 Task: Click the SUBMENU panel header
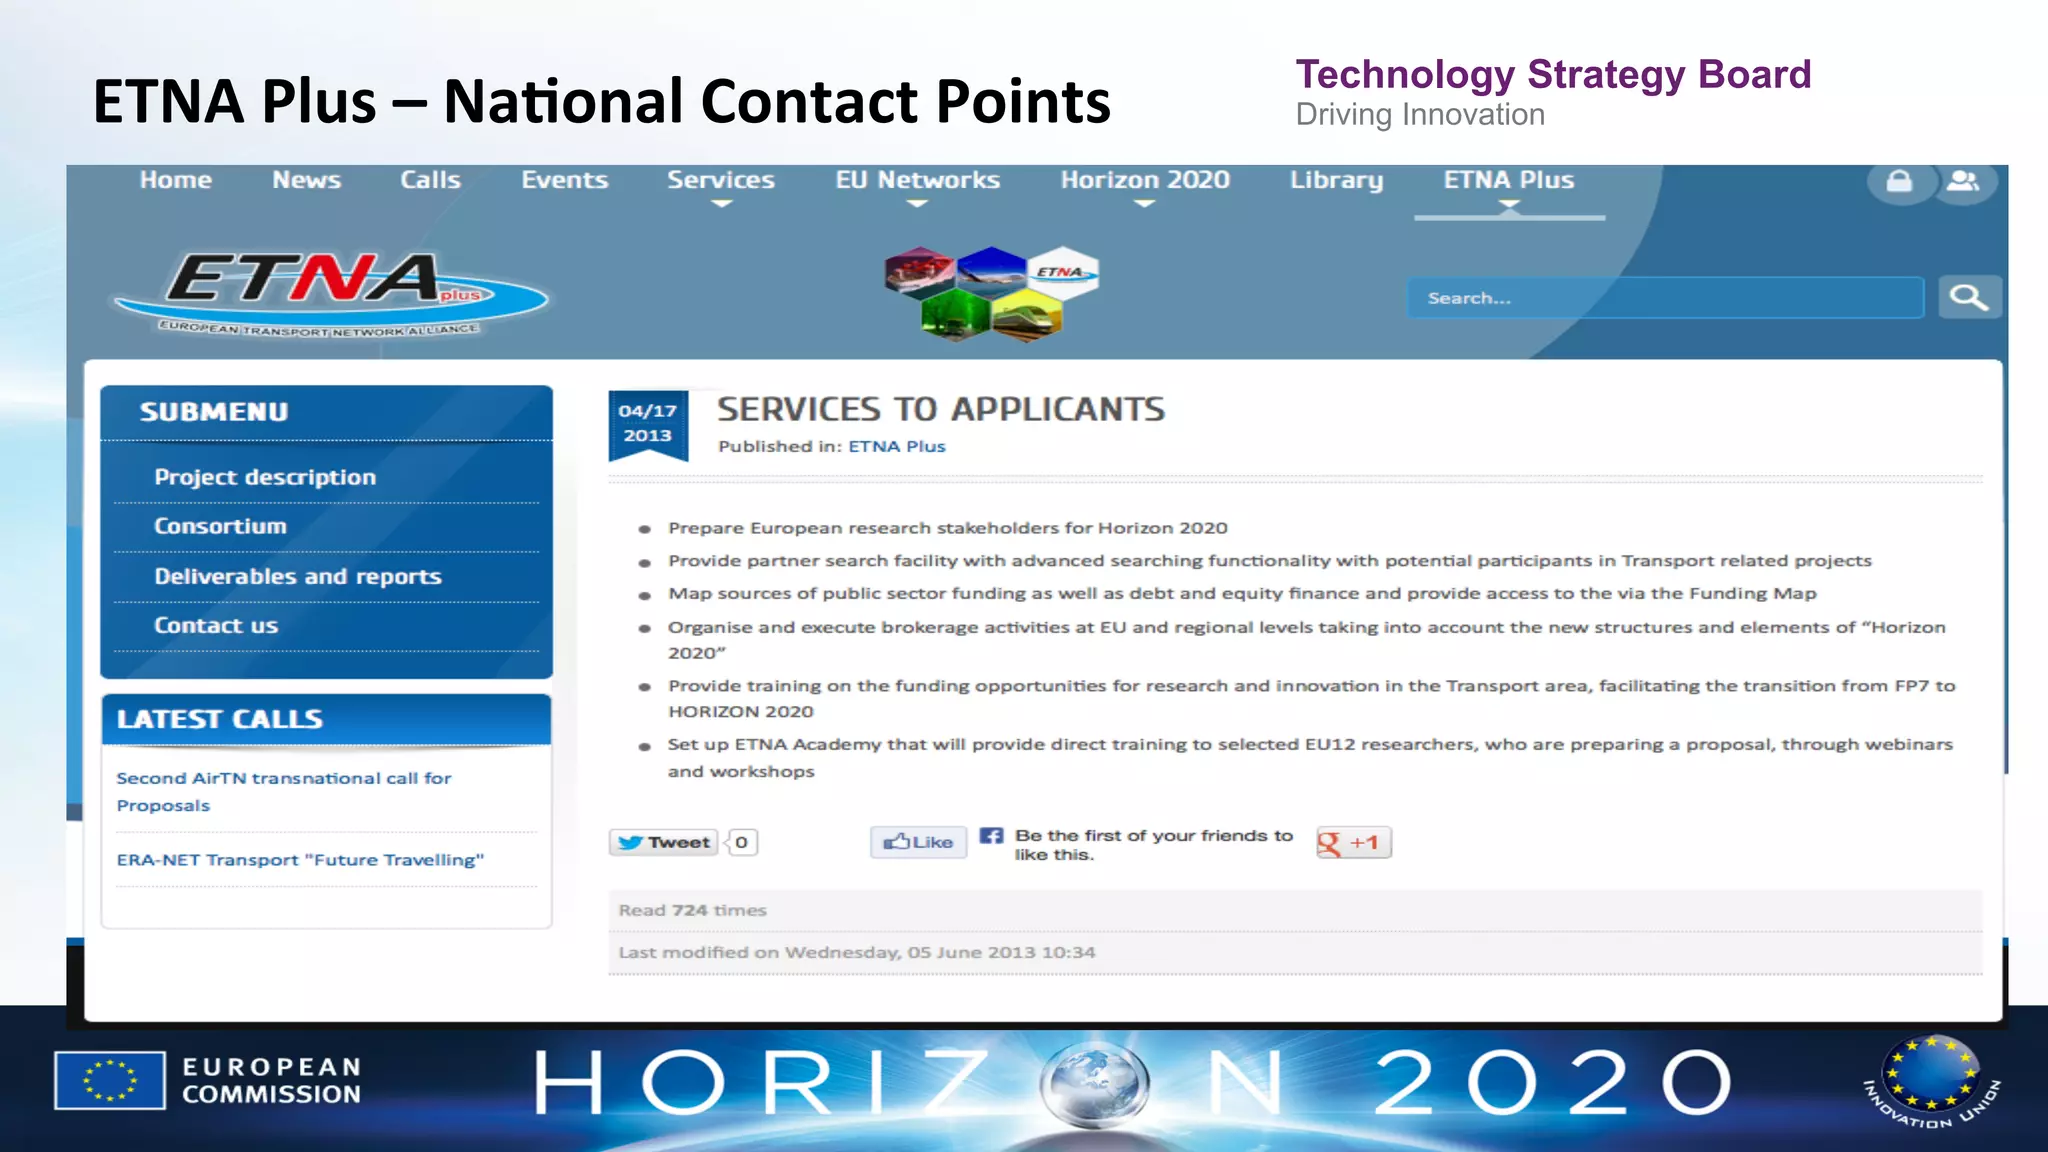[326, 412]
